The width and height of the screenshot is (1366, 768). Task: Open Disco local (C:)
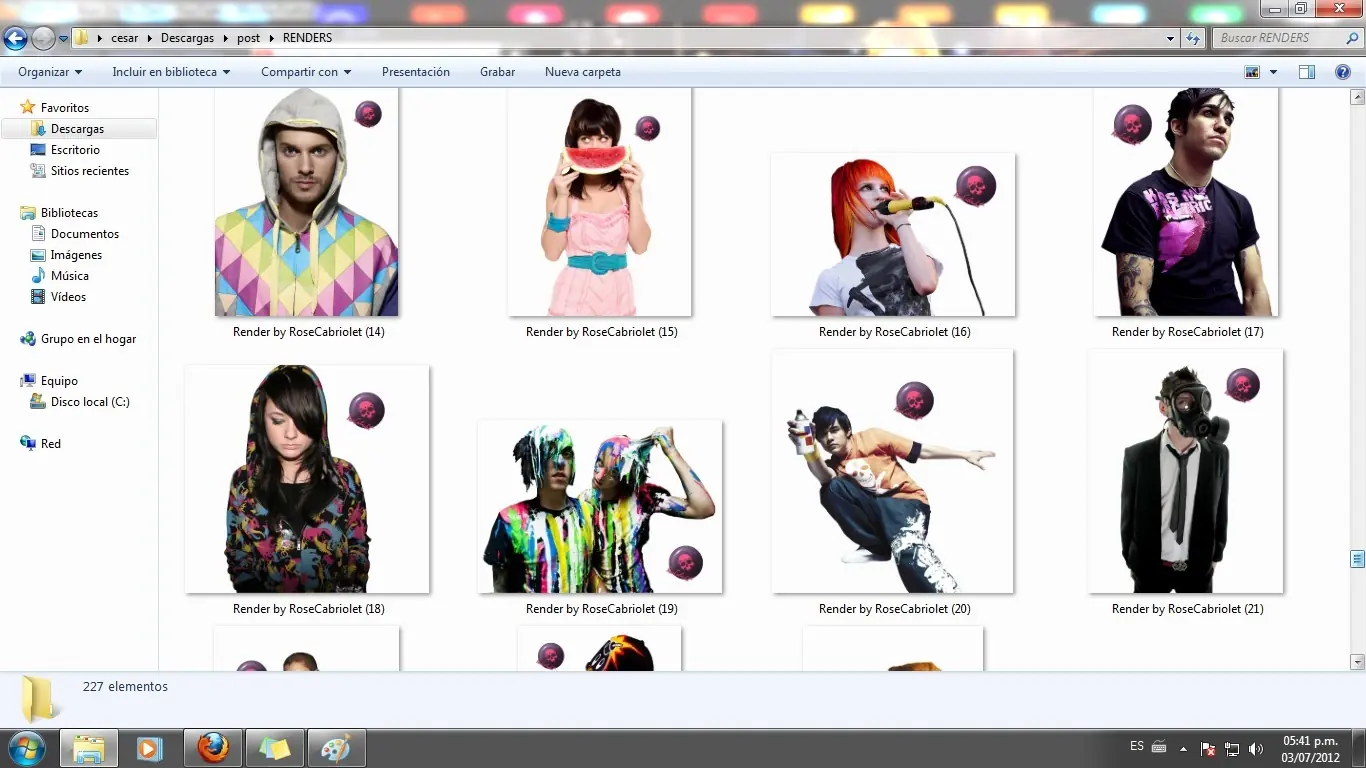pos(90,402)
